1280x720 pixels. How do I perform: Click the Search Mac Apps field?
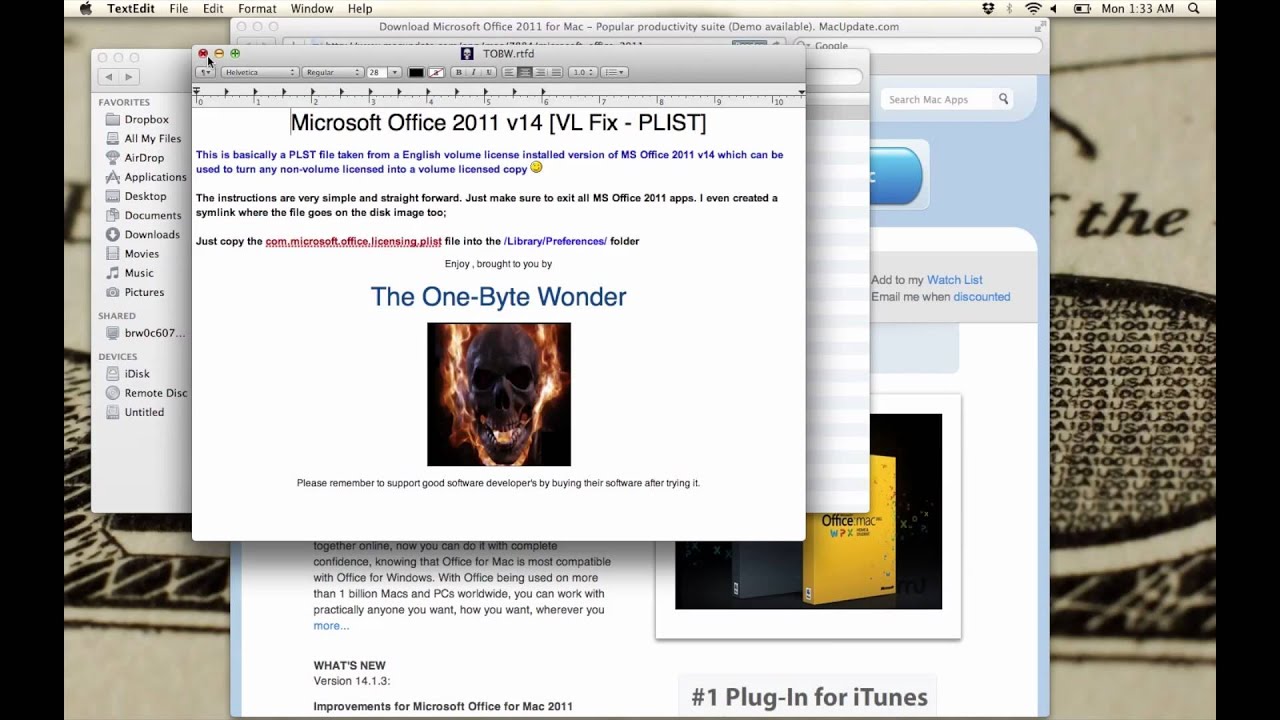coord(937,99)
